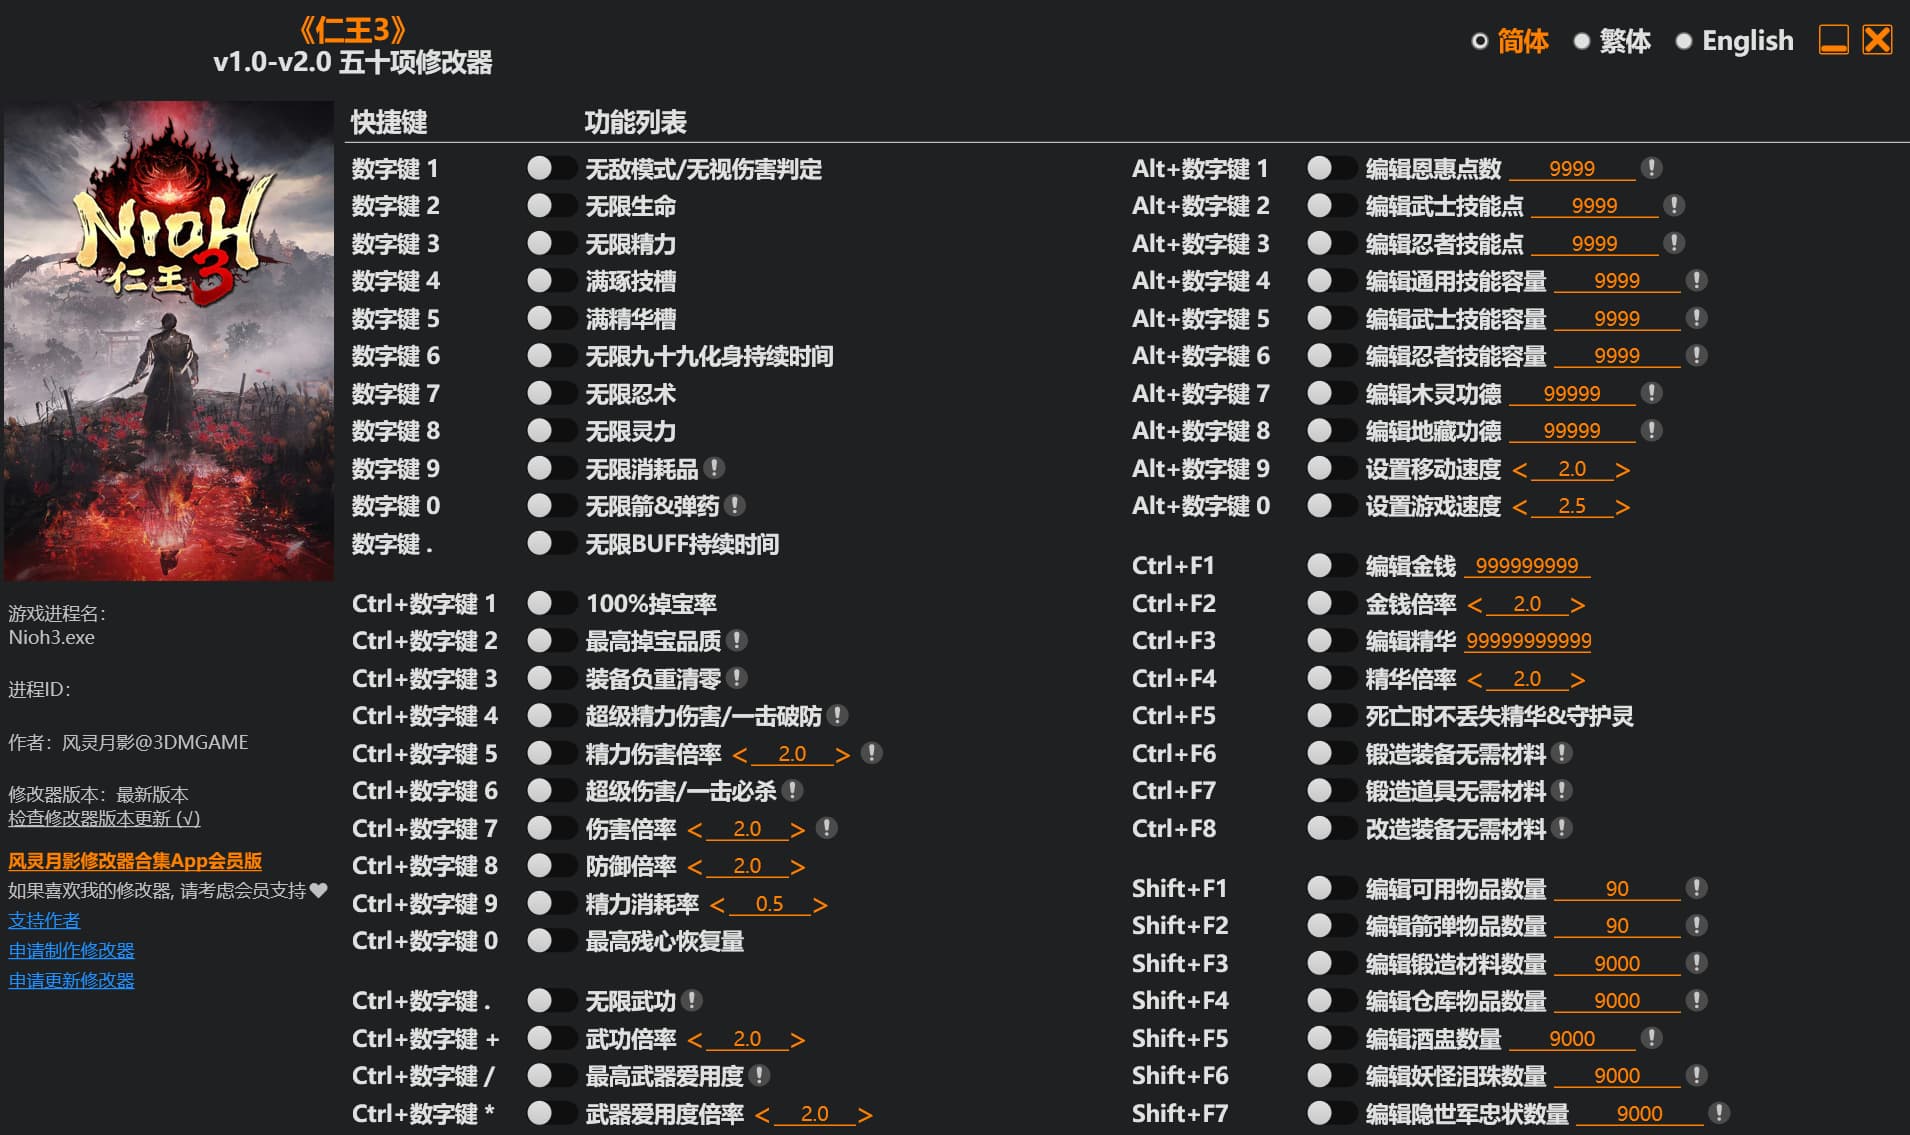The image size is (1910, 1135).
Task: Click info icon next to 超级伤害/一击必杀
Action: click(793, 790)
